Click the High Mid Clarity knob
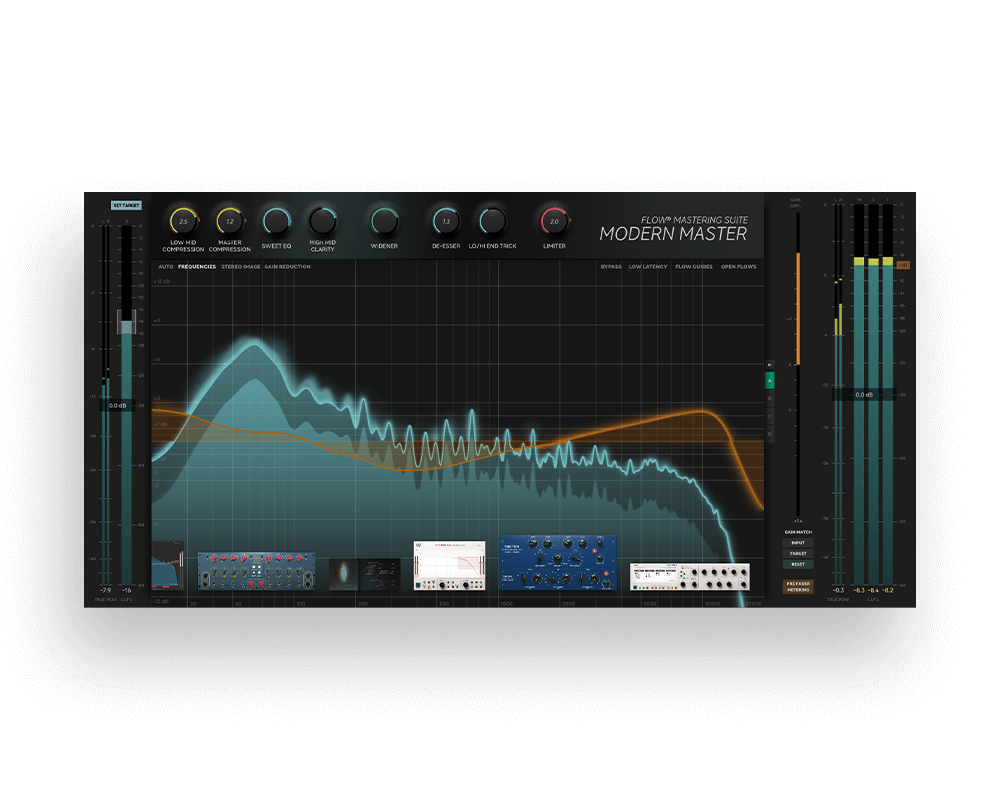 tap(323, 221)
